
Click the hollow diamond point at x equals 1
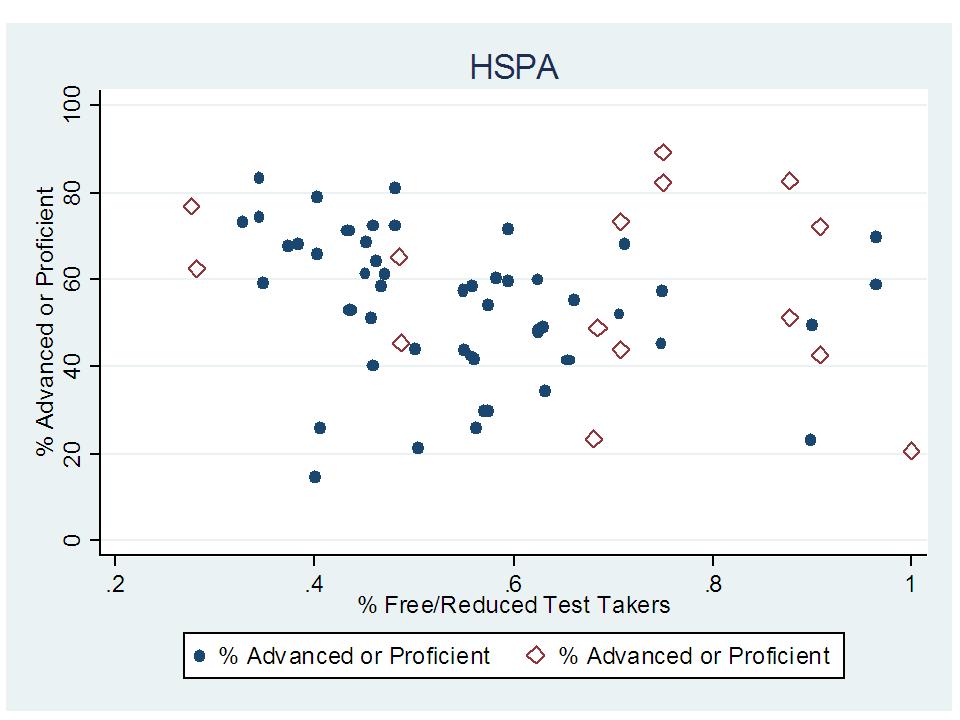pos(911,451)
